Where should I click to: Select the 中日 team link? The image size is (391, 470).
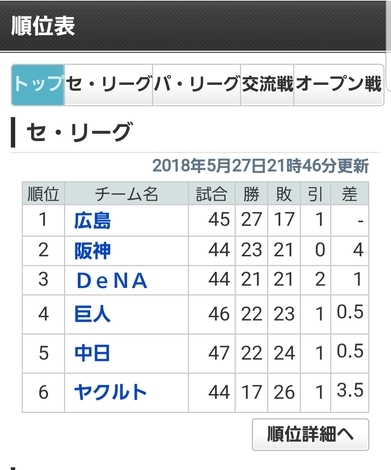pos(92,353)
